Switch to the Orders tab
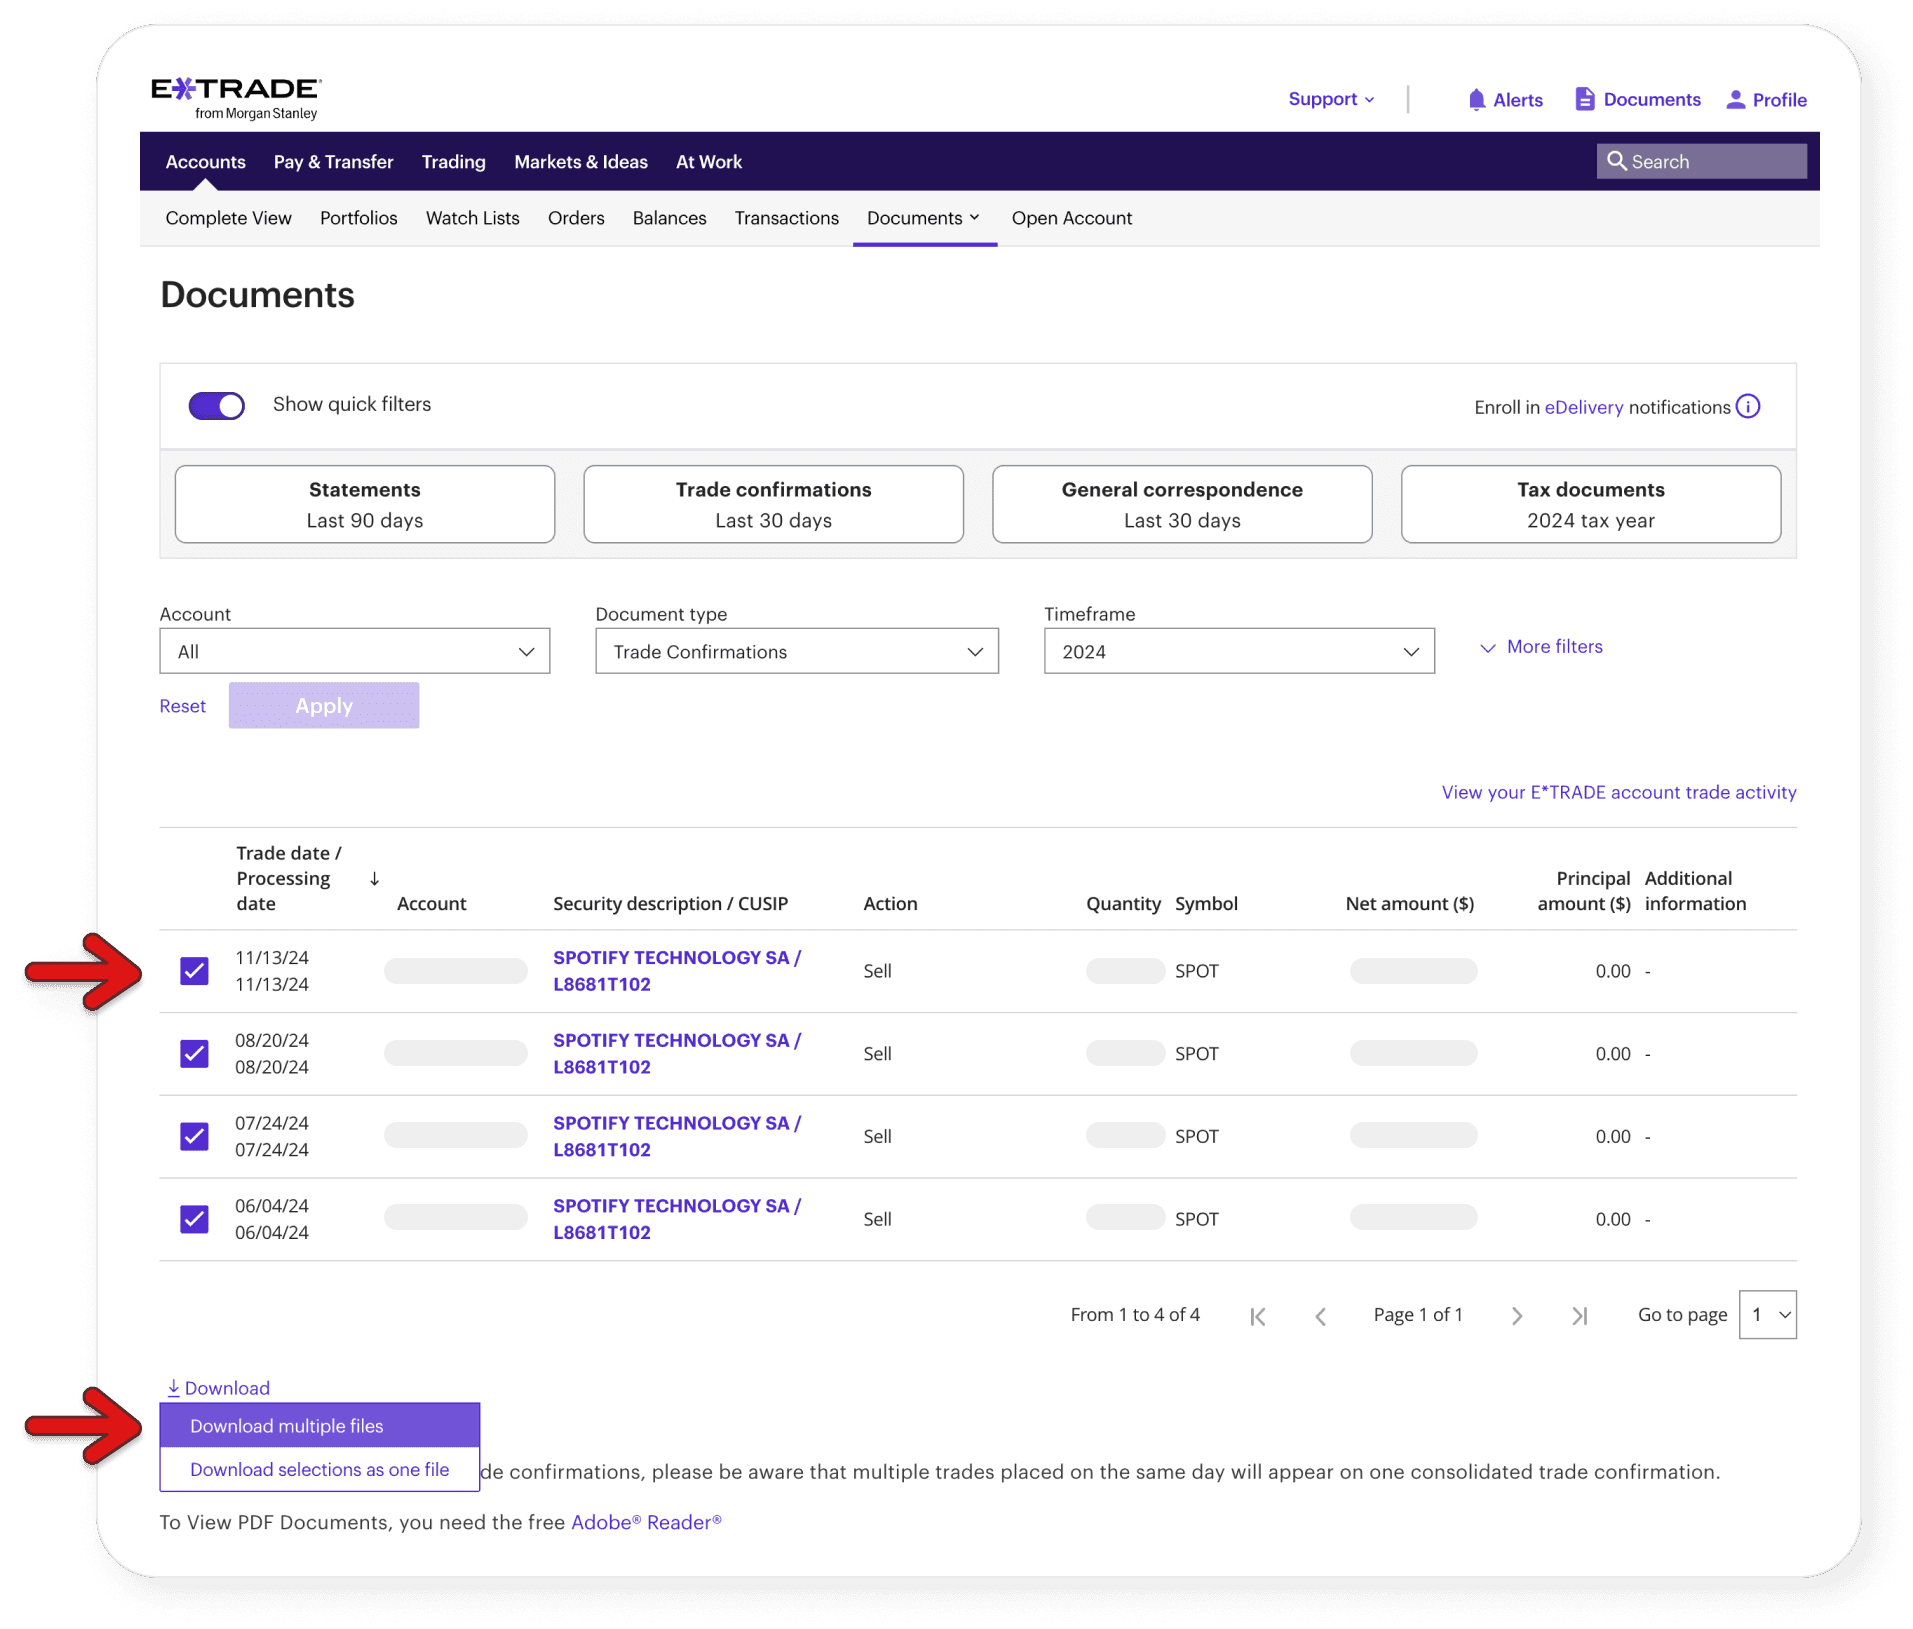The image size is (1913, 1629). [x=576, y=218]
